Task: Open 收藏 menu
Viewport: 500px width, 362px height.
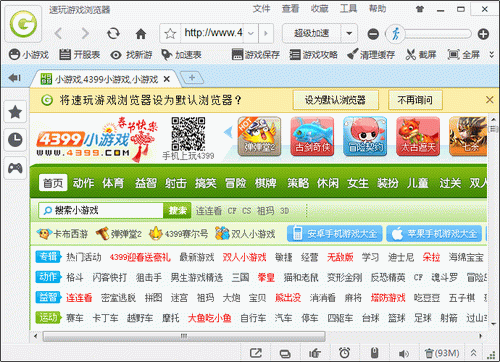Action: pyautogui.click(x=319, y=9)
